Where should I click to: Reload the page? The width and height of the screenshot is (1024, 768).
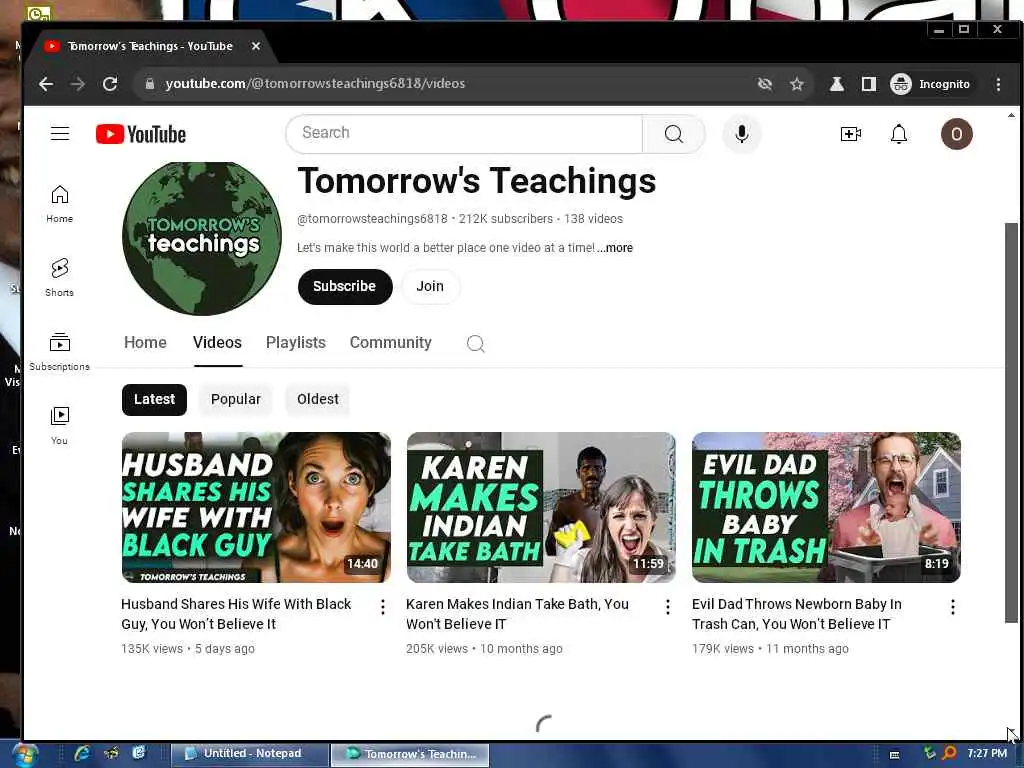110,84
